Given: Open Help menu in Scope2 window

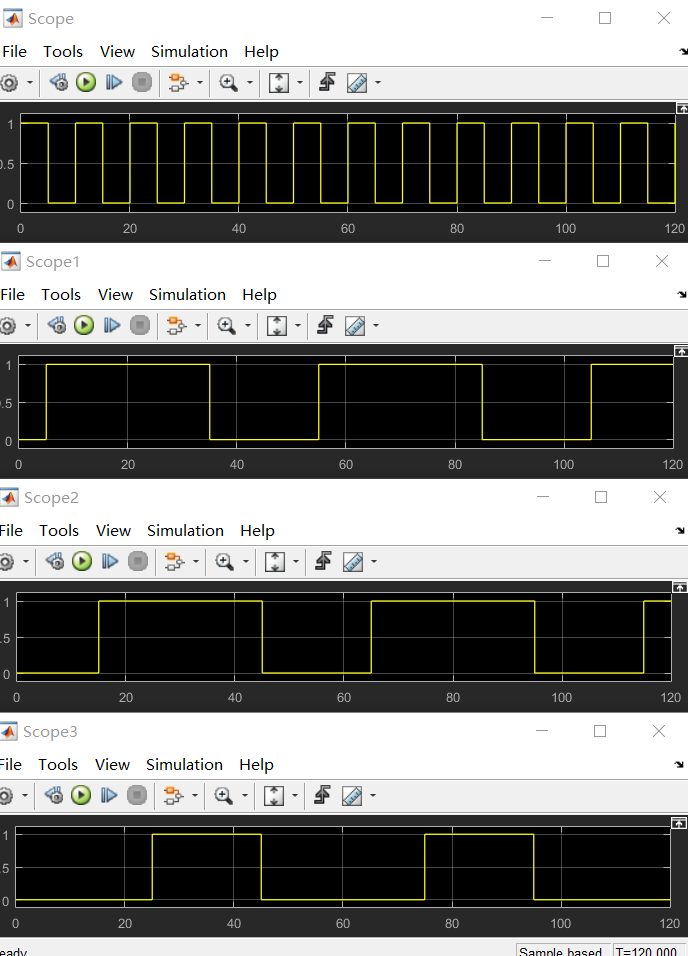Looking at the screenshot, I should click(x=257, y=530).
